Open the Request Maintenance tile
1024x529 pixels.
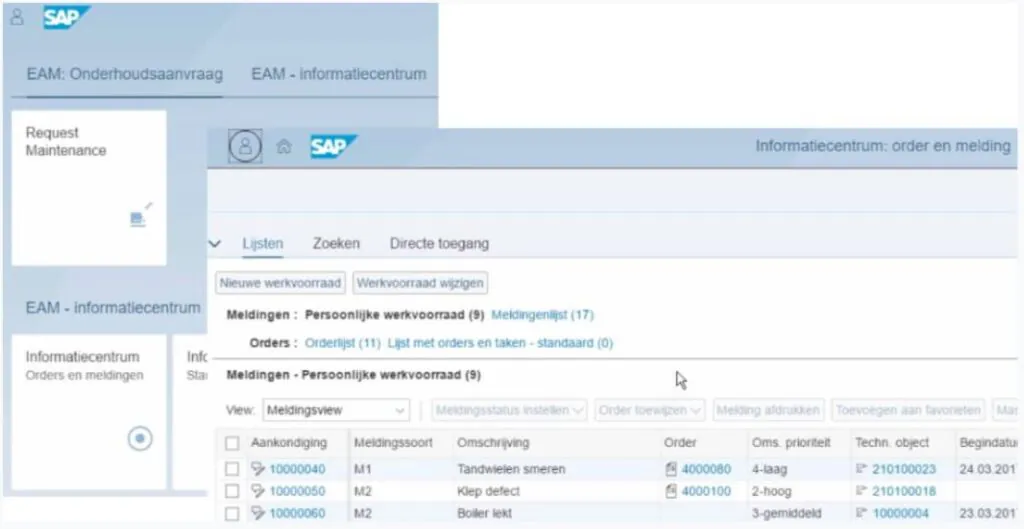click(x=89, y=188)
